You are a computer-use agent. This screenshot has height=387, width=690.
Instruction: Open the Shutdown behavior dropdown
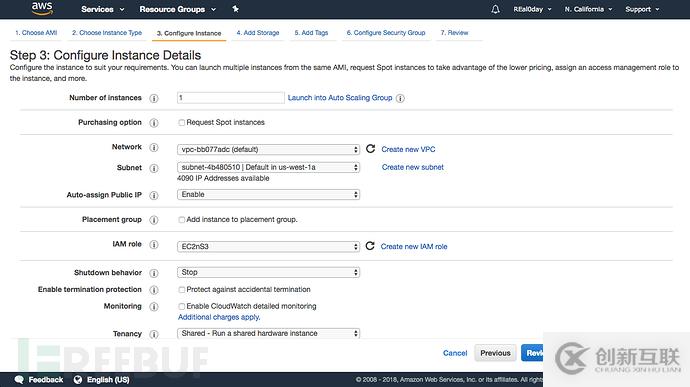268,273
